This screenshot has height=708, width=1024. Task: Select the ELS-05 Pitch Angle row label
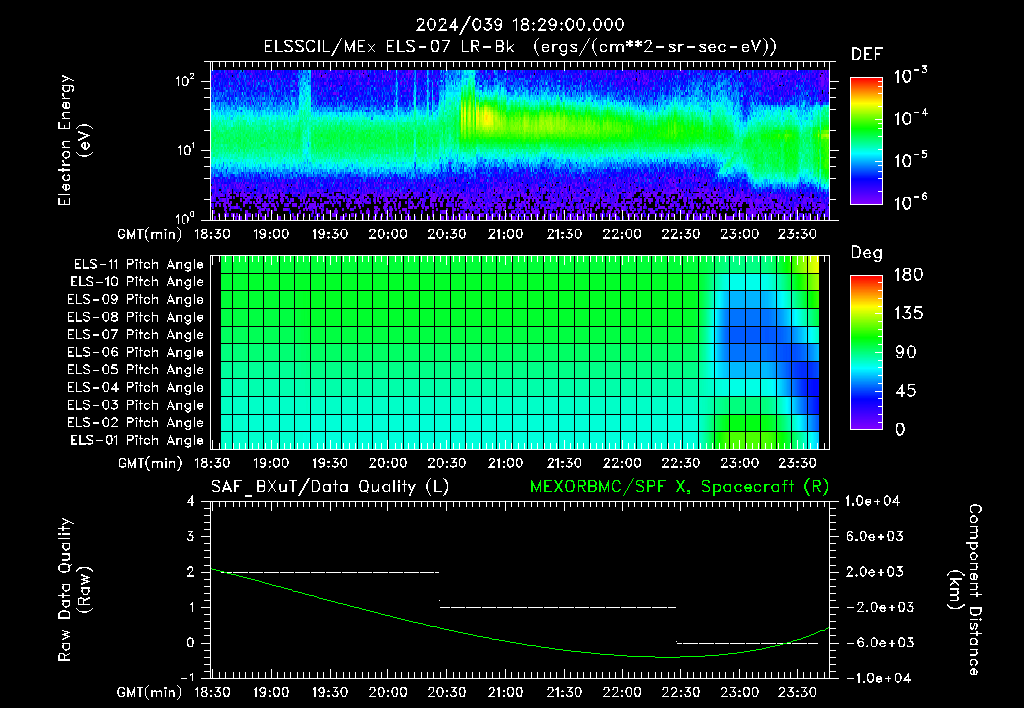click(x=136, y=370)
